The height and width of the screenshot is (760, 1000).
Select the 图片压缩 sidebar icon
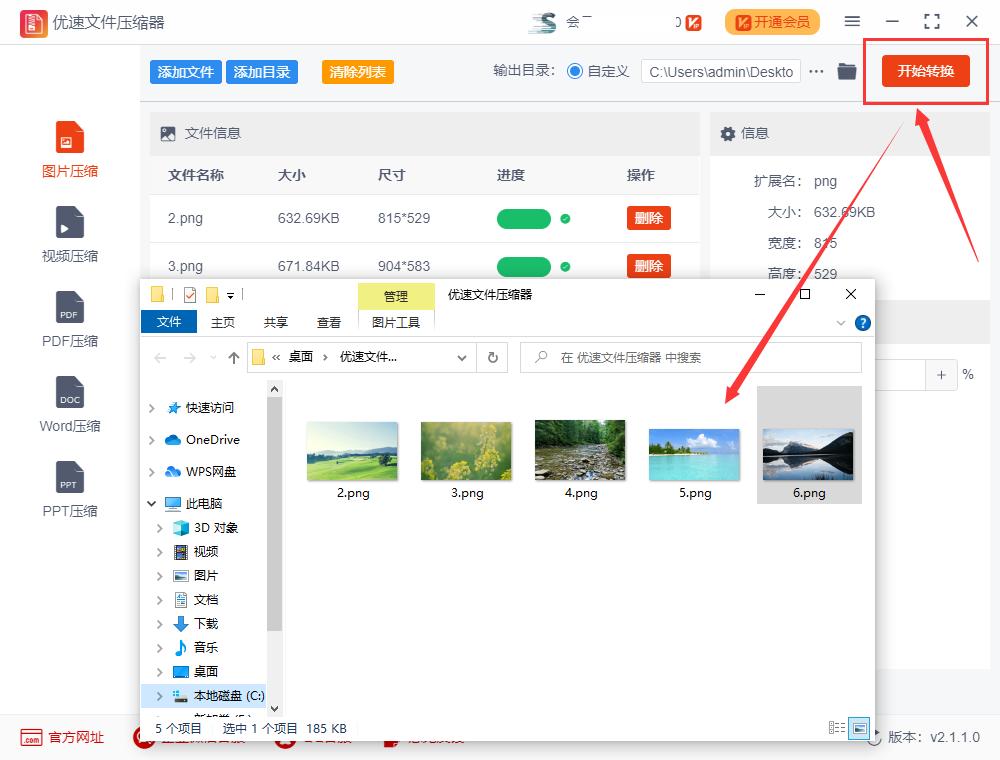coord(69,148)
